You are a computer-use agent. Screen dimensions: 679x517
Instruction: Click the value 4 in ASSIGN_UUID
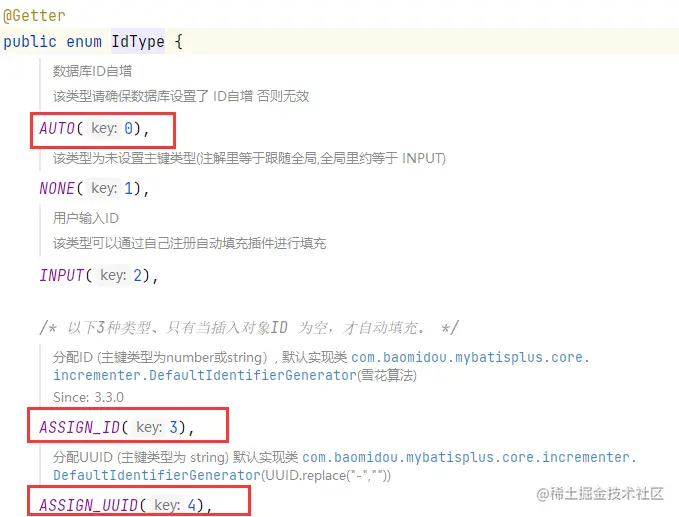[191, 505]
